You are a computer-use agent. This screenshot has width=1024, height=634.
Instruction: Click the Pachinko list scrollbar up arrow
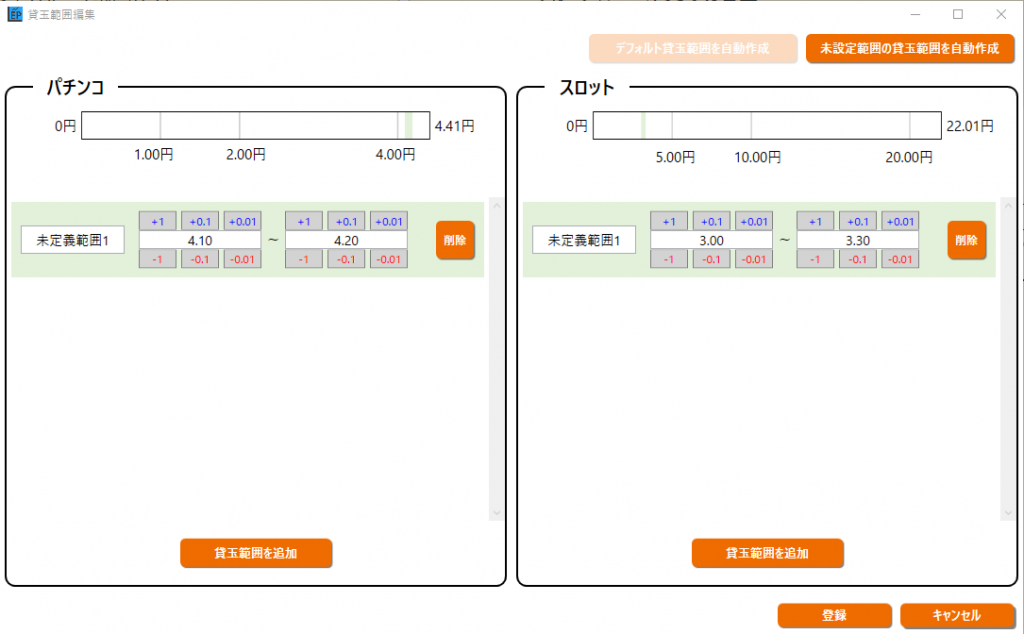(496, 206)
